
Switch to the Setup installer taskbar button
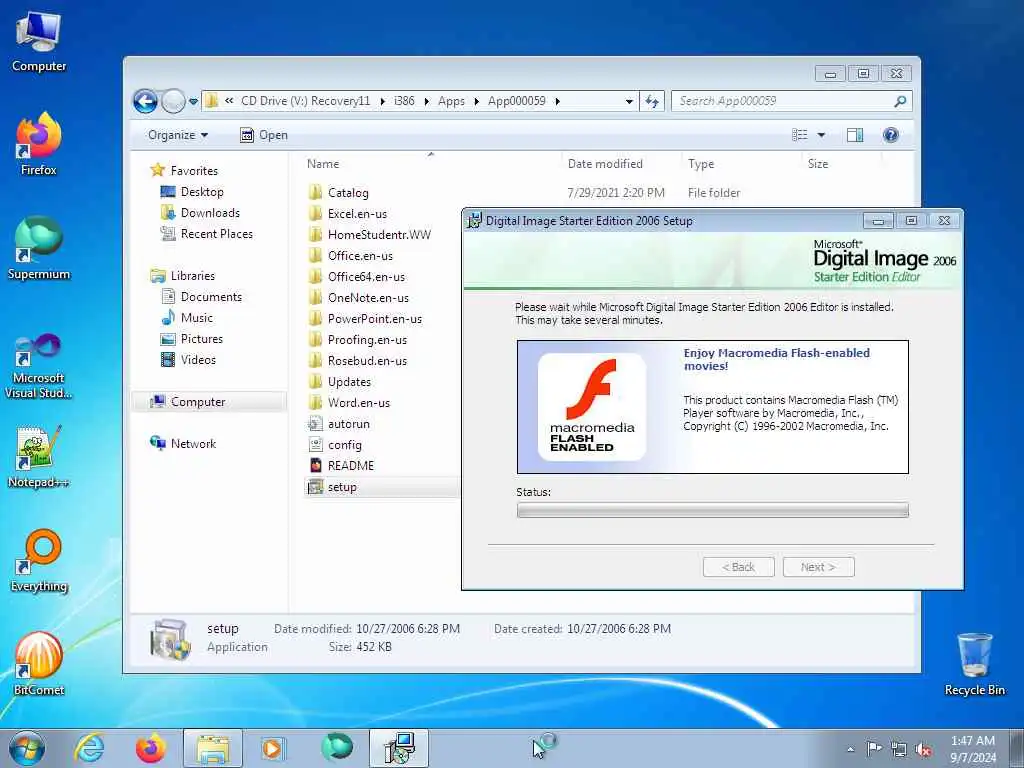pyautogui.click(x=399, y=748)
